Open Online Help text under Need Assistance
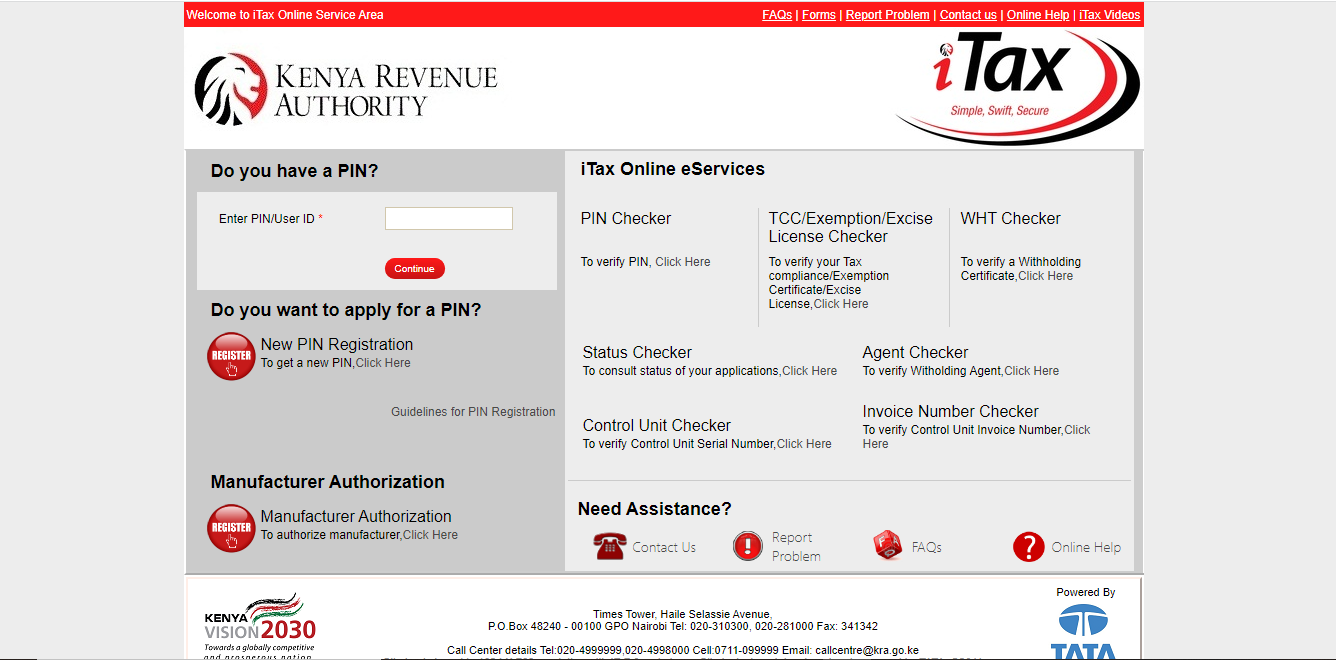 point(1086,547)
